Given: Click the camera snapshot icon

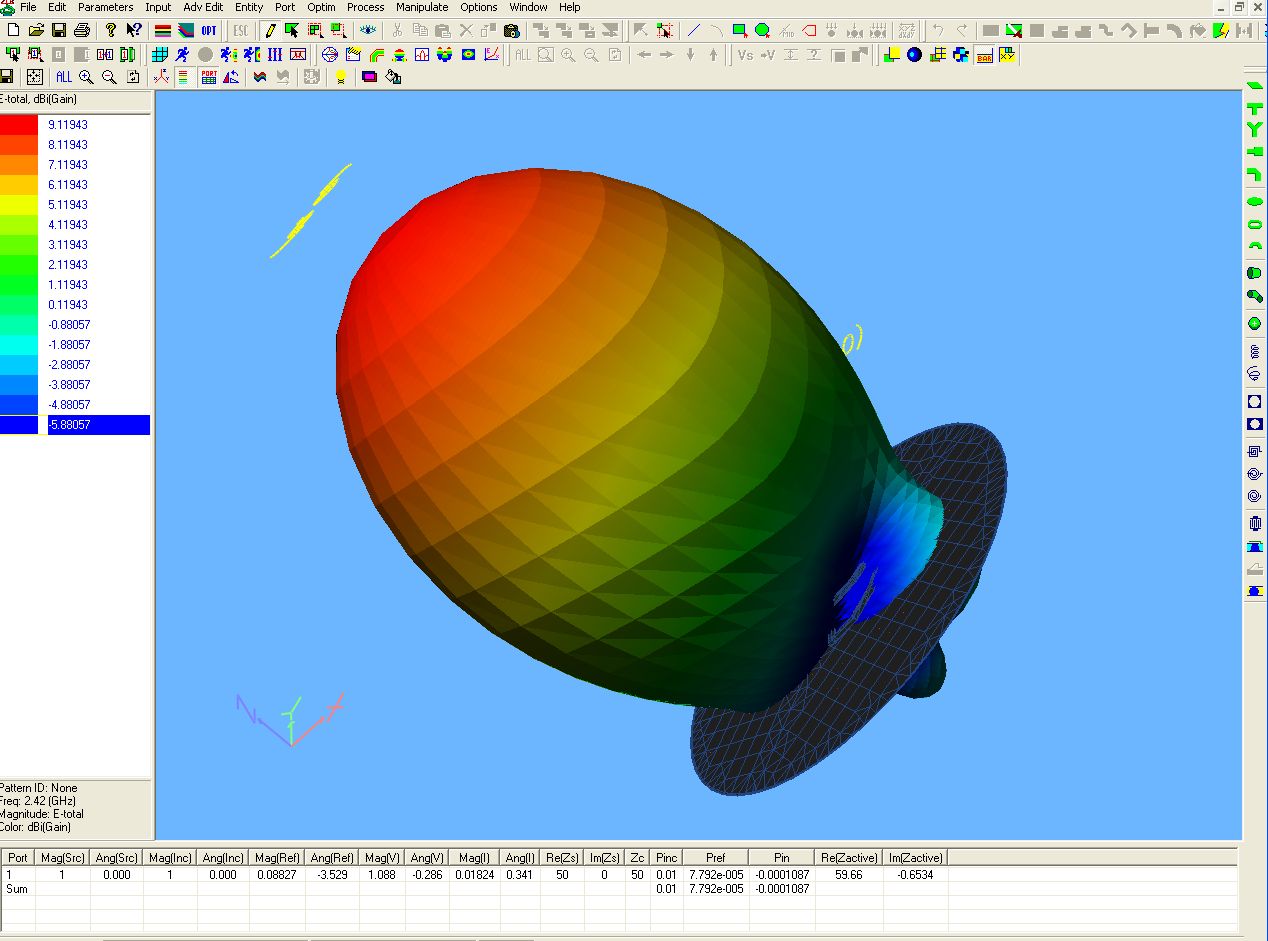Looking at the screenshot, I should [511, 31].
